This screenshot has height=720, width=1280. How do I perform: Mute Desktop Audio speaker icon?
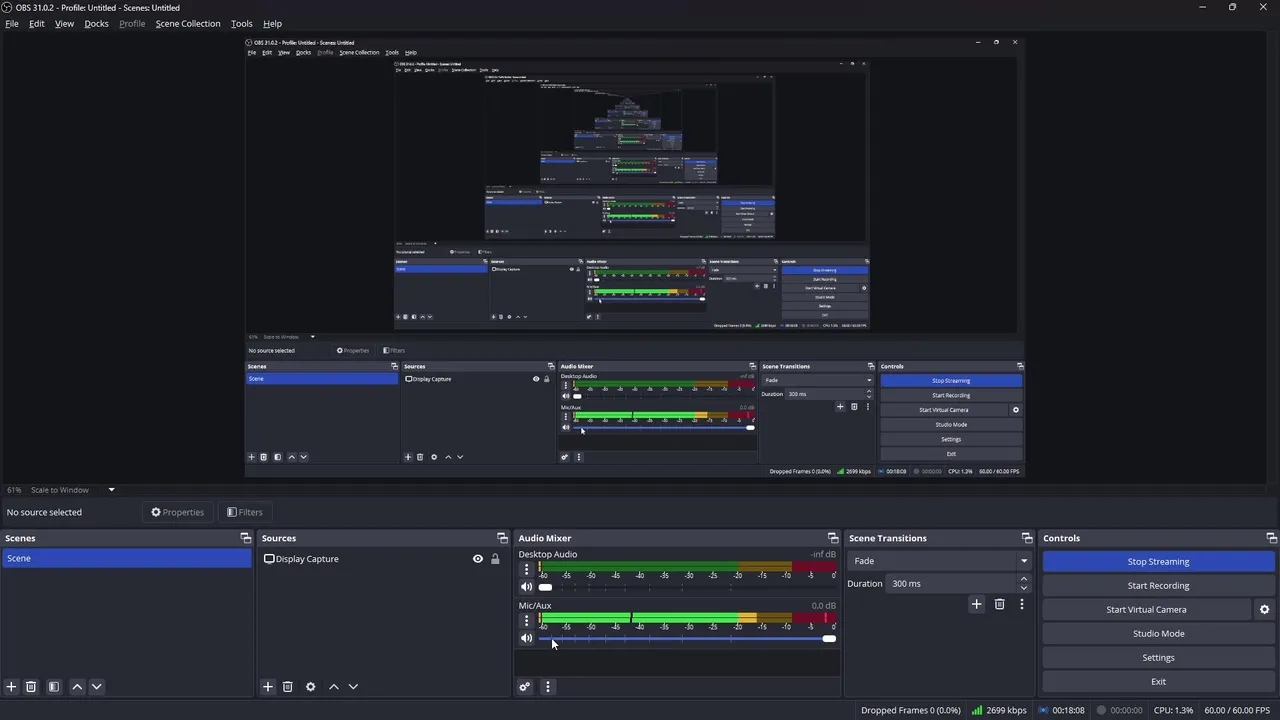click(x=526, y=587)
